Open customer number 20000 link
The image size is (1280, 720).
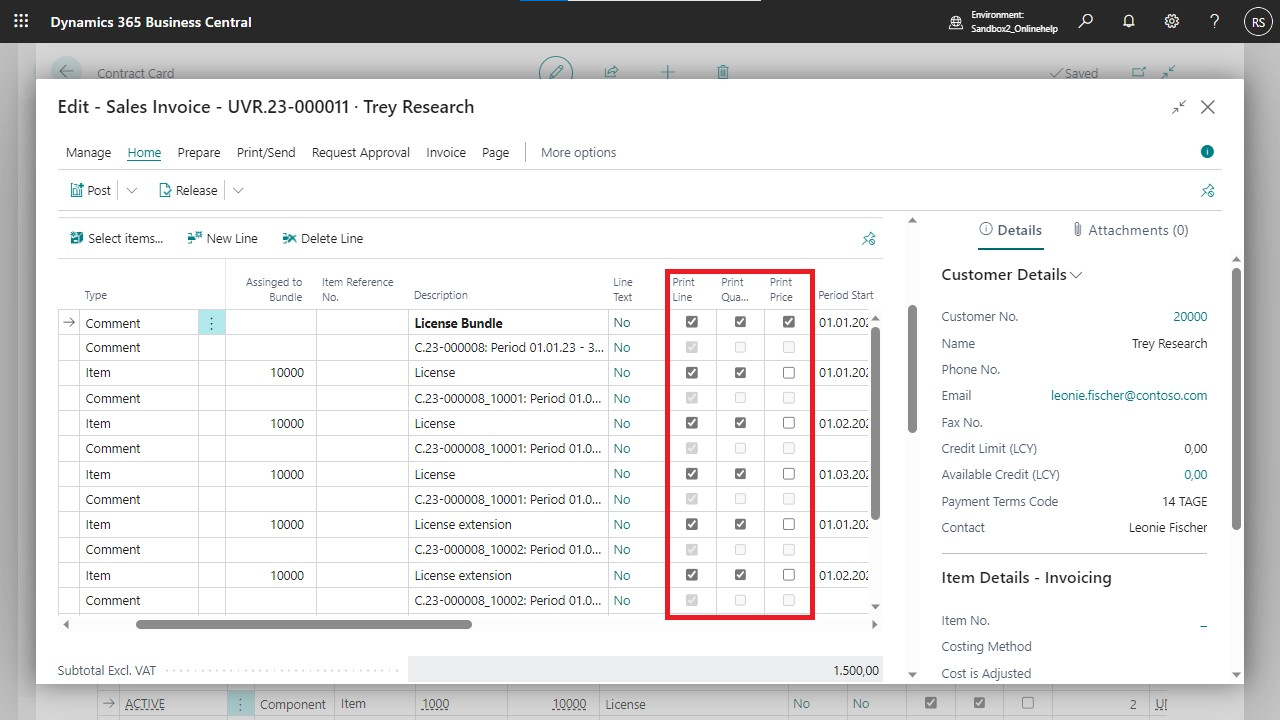pos(1190,316)
